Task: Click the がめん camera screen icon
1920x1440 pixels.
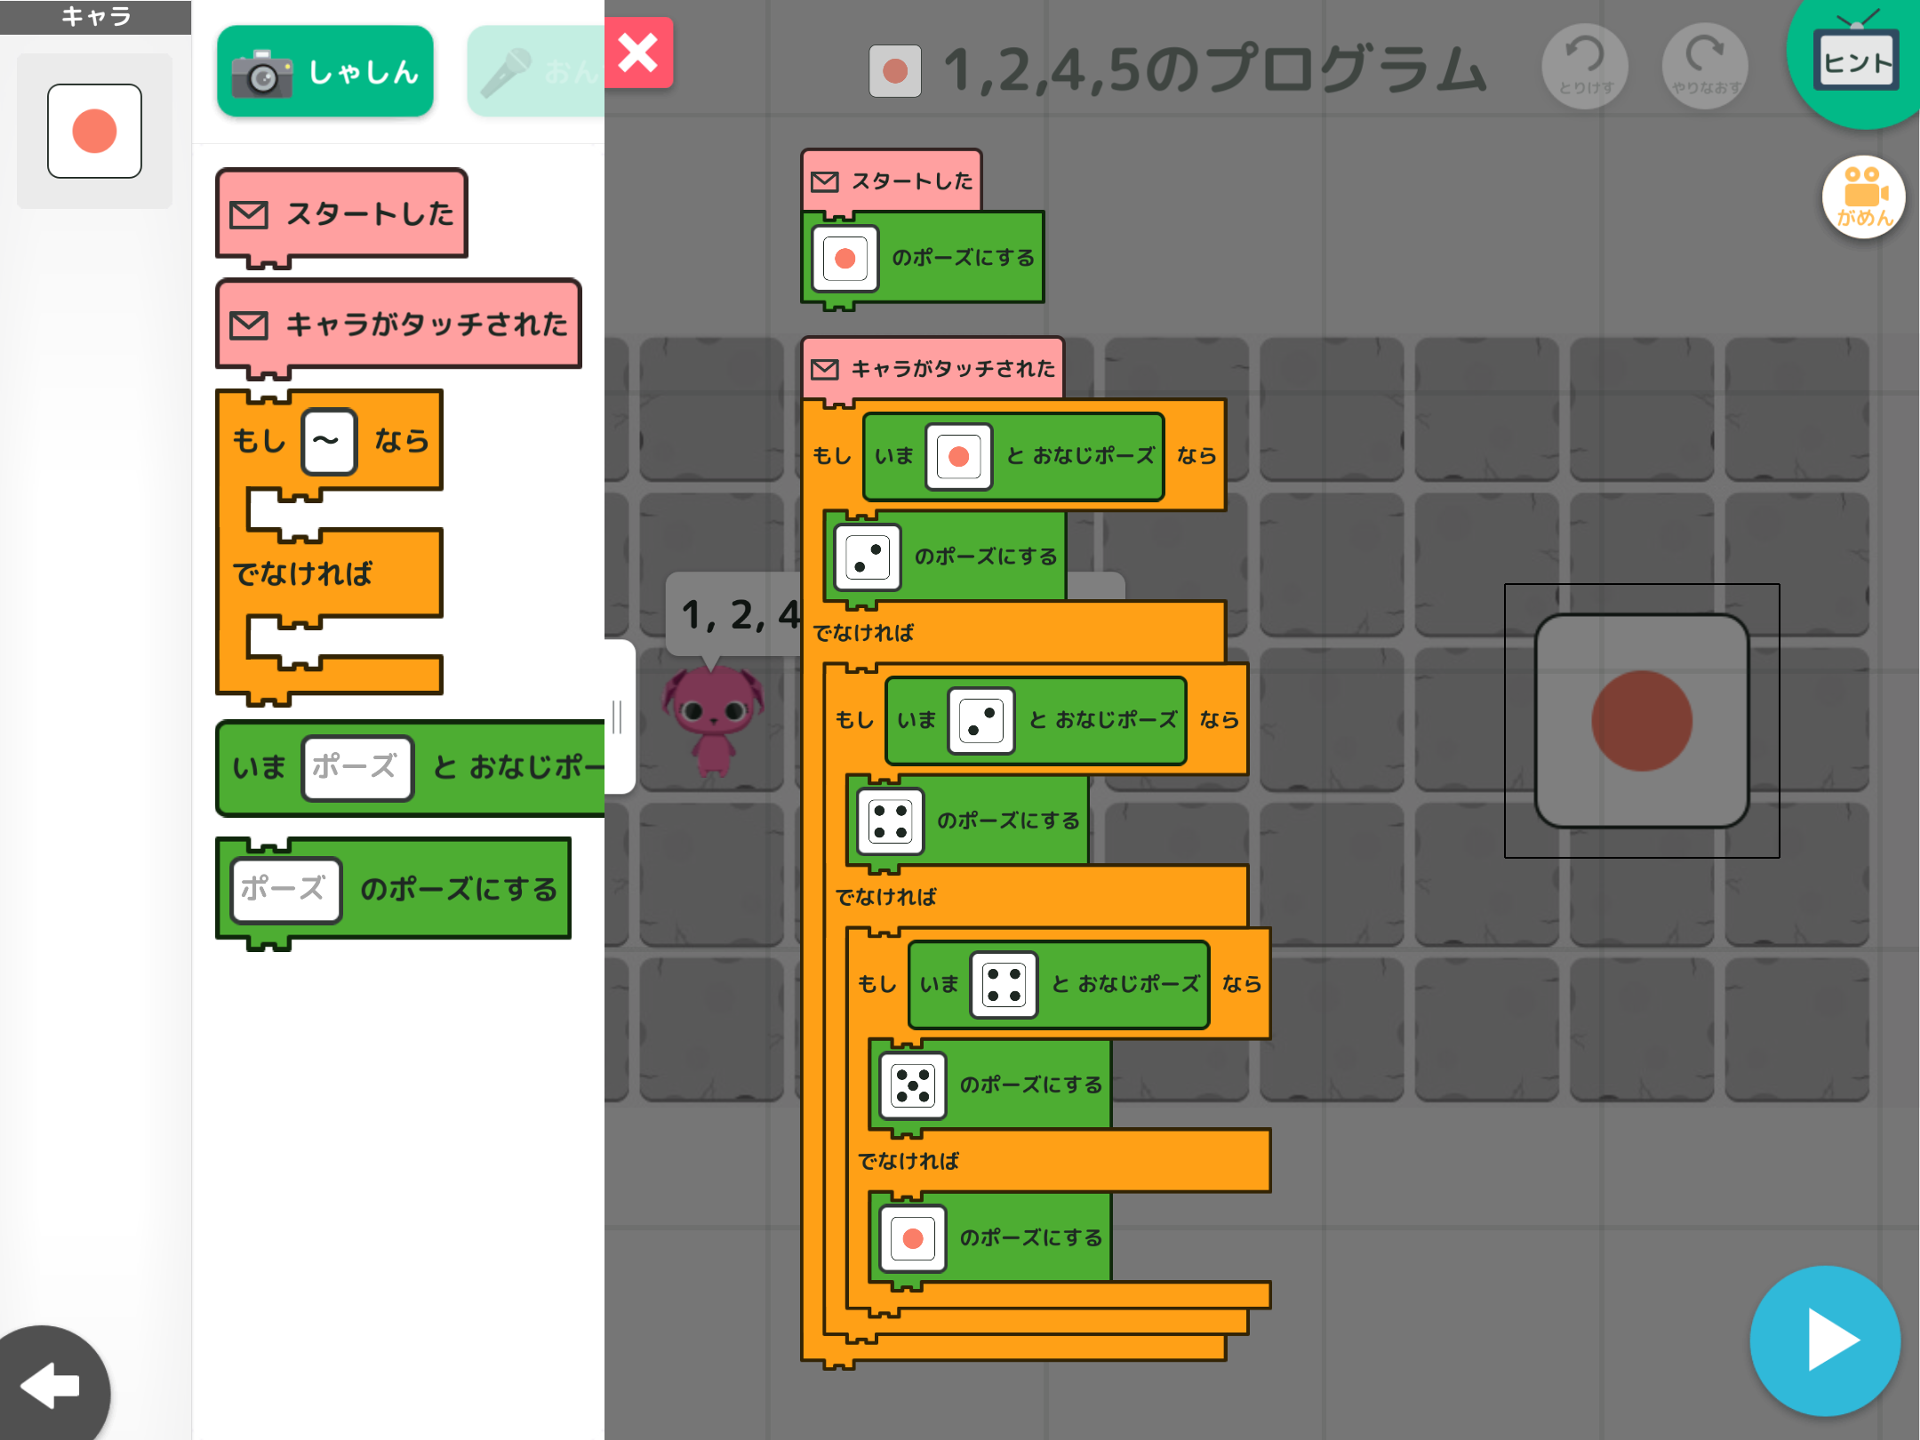Action: [1863, 197]
